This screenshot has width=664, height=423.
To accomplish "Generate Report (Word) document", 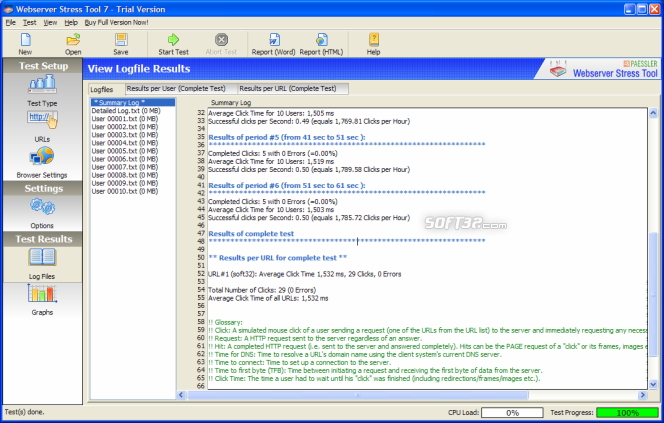I will 274,44.
